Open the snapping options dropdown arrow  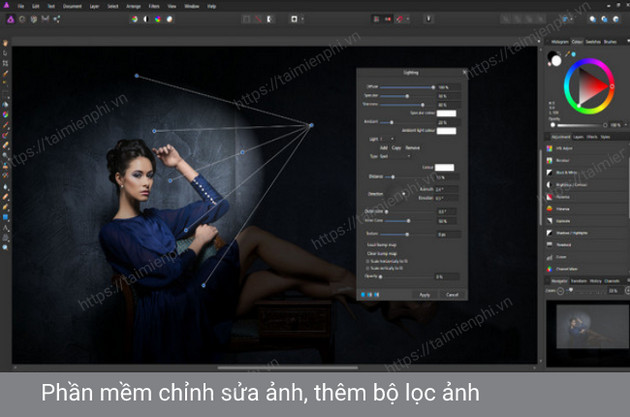(x=408, y=19)
